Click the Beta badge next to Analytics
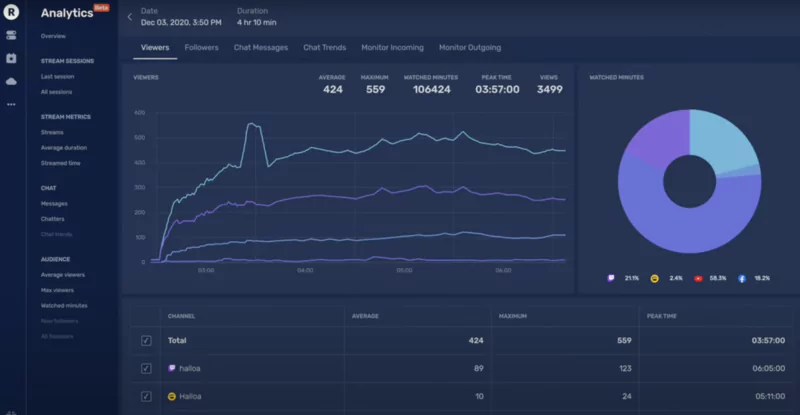This screenshot has height=415, width=800. coord(102,7)
